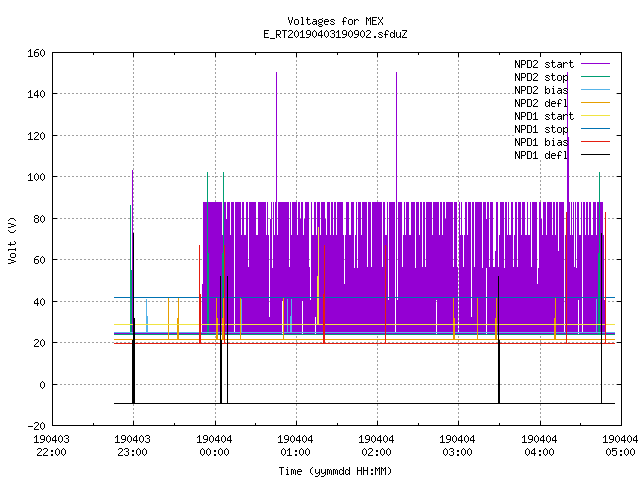Click the y-axis tick value -20
Image resolution: width=640 pixels, height=480 pixels.
(x=36, y=426)
